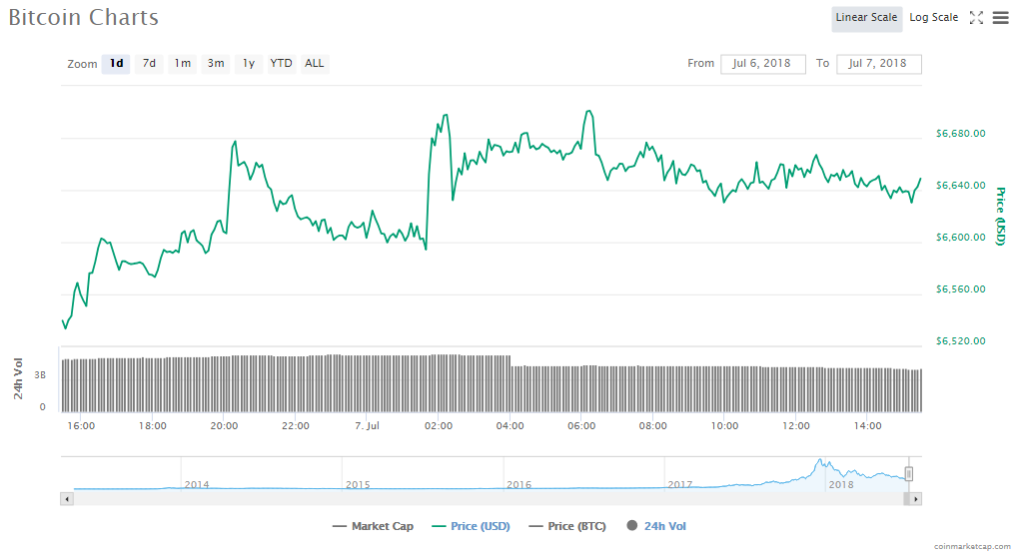Click the navigator range handle
The image size is (1024, 560).
[909, 474]
